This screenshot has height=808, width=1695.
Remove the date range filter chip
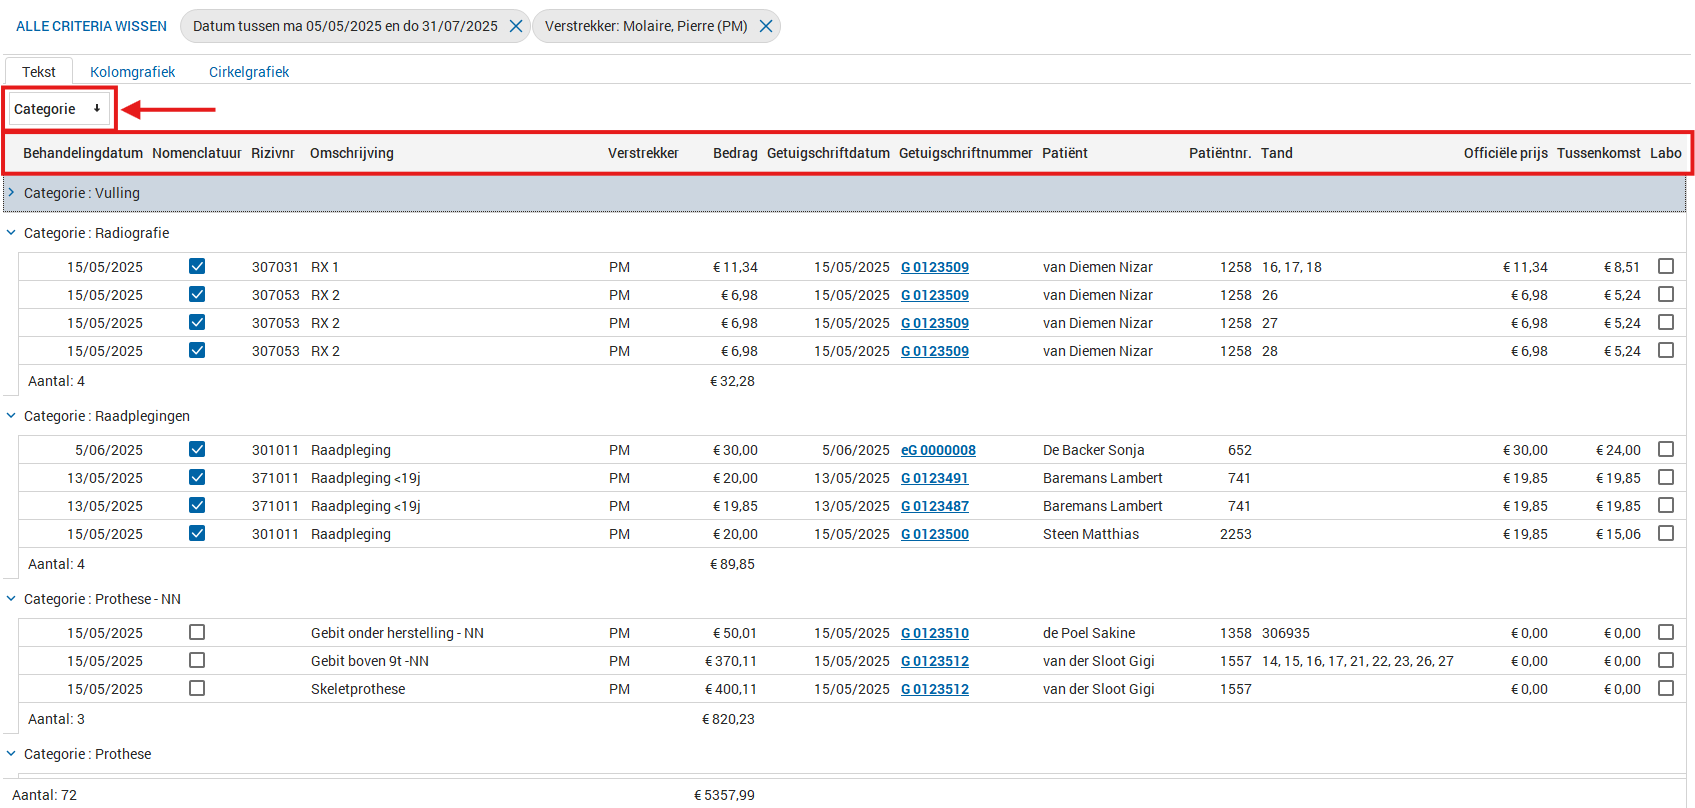[516, 26]
